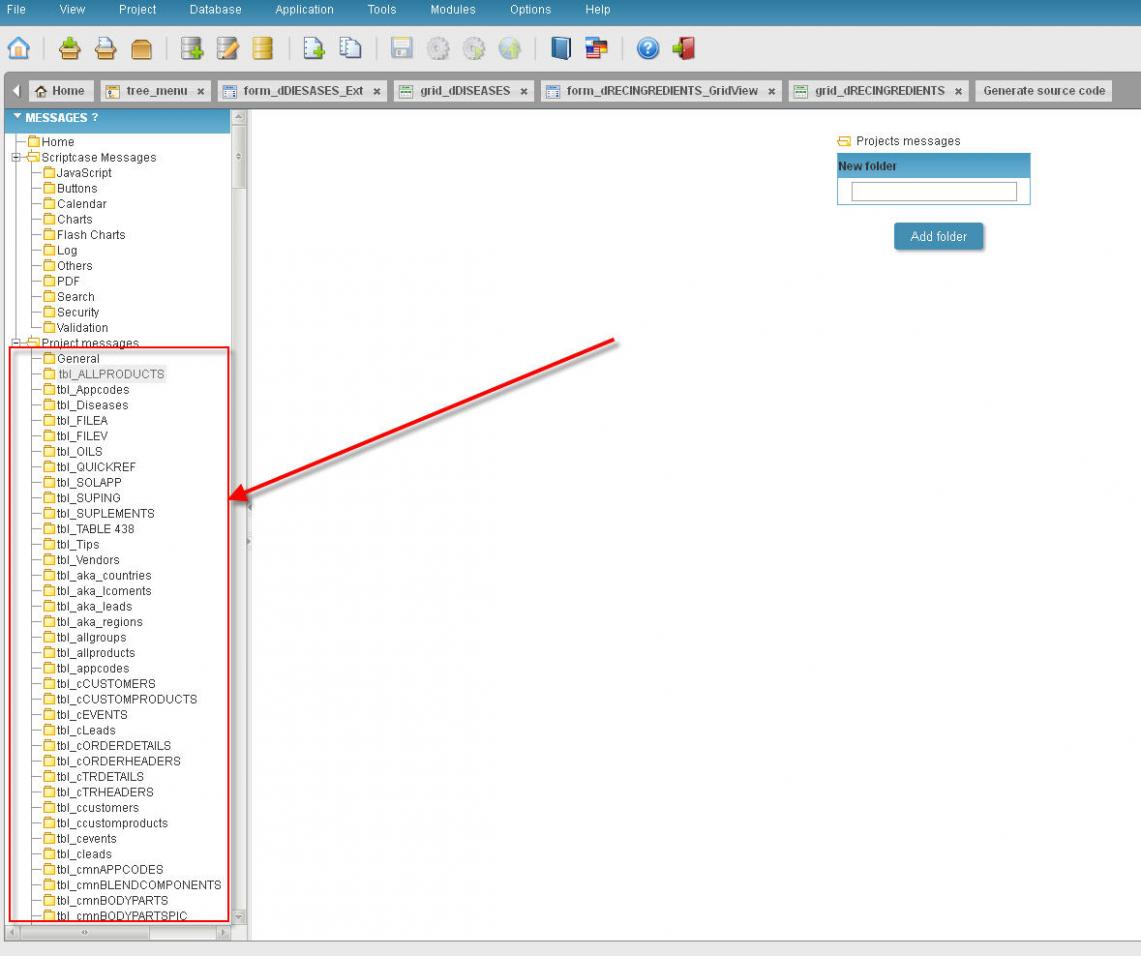The width and height of the screenshot is (1141, 956).
Task: Click the Home house icon in the toolbar
Action: click(x=19, y=48)
